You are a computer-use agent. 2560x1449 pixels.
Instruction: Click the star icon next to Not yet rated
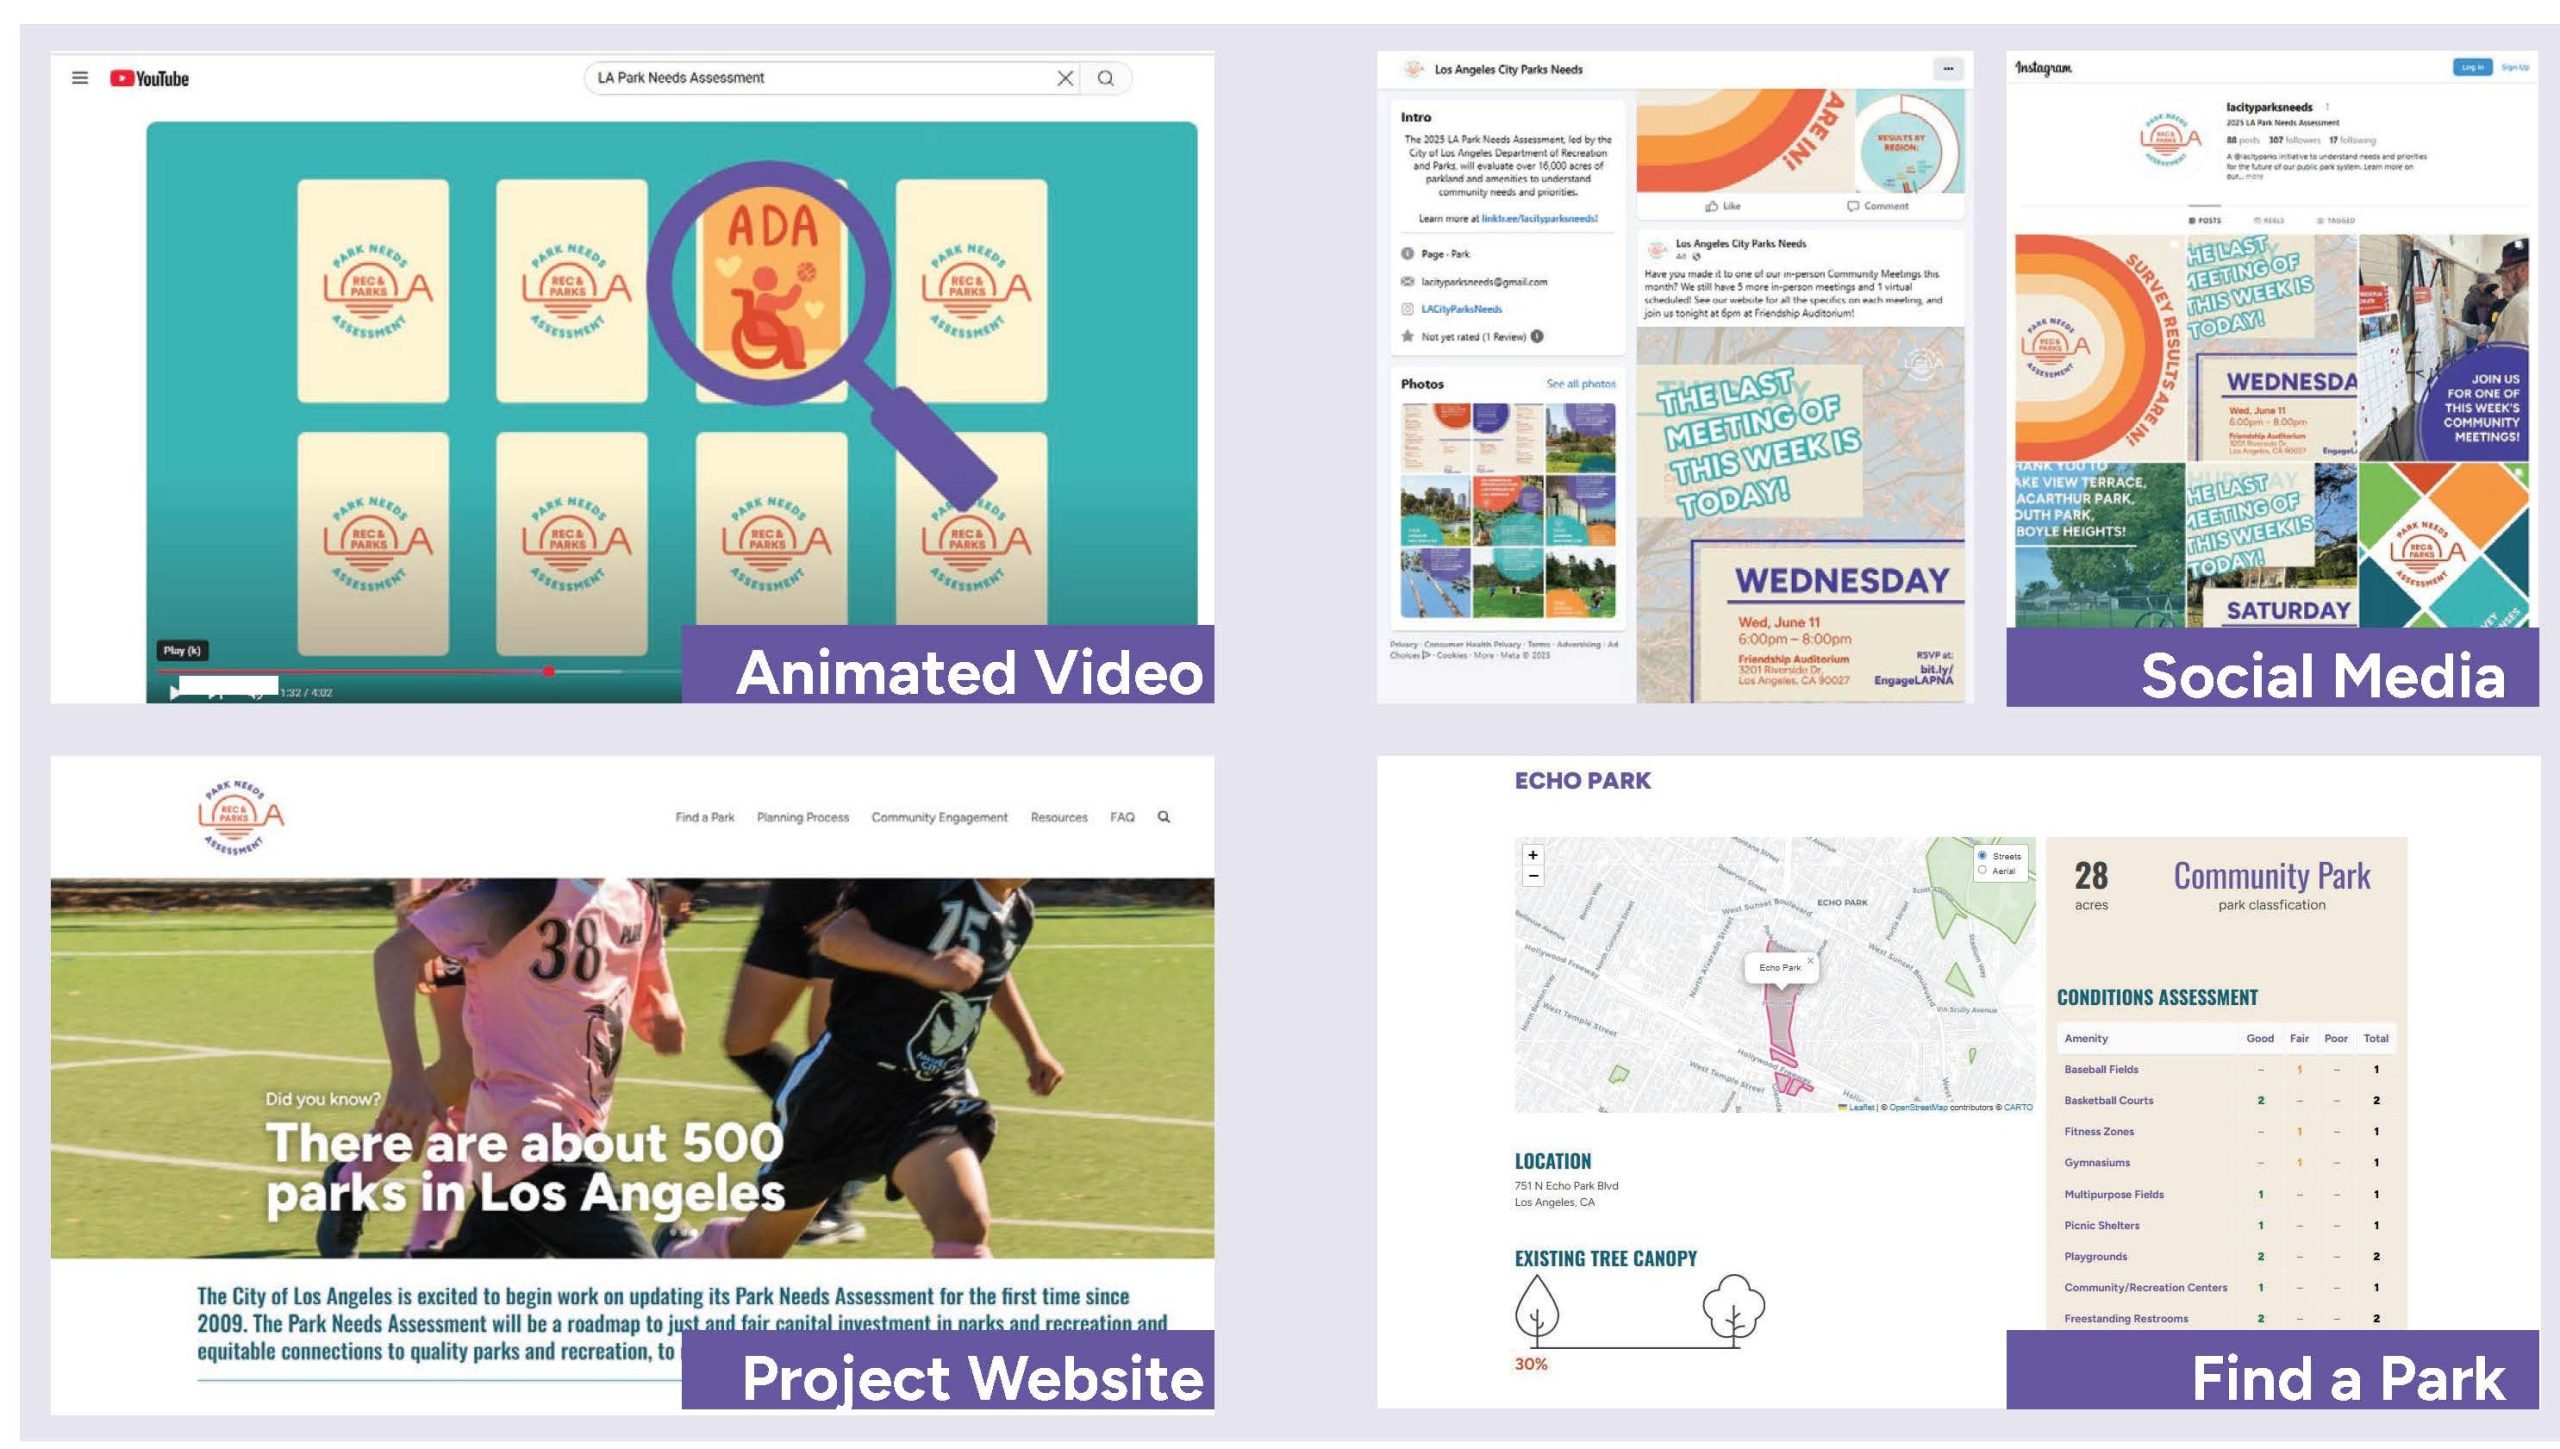pyautogui.click(x=1407, y=336)
